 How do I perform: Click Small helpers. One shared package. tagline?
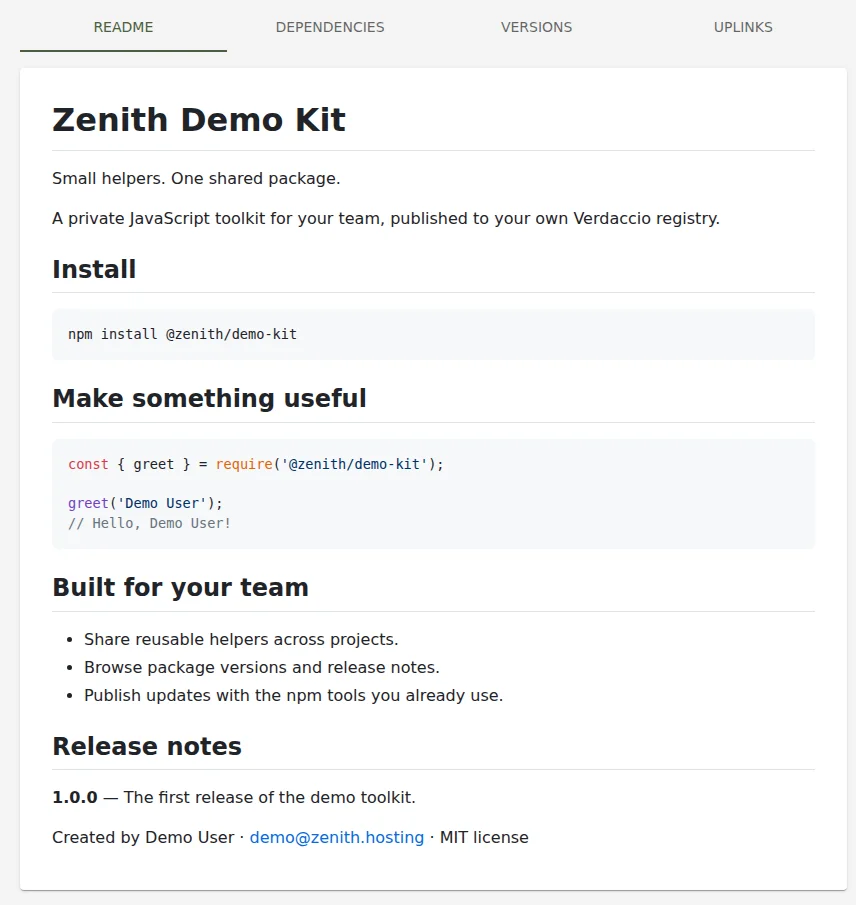196,178
